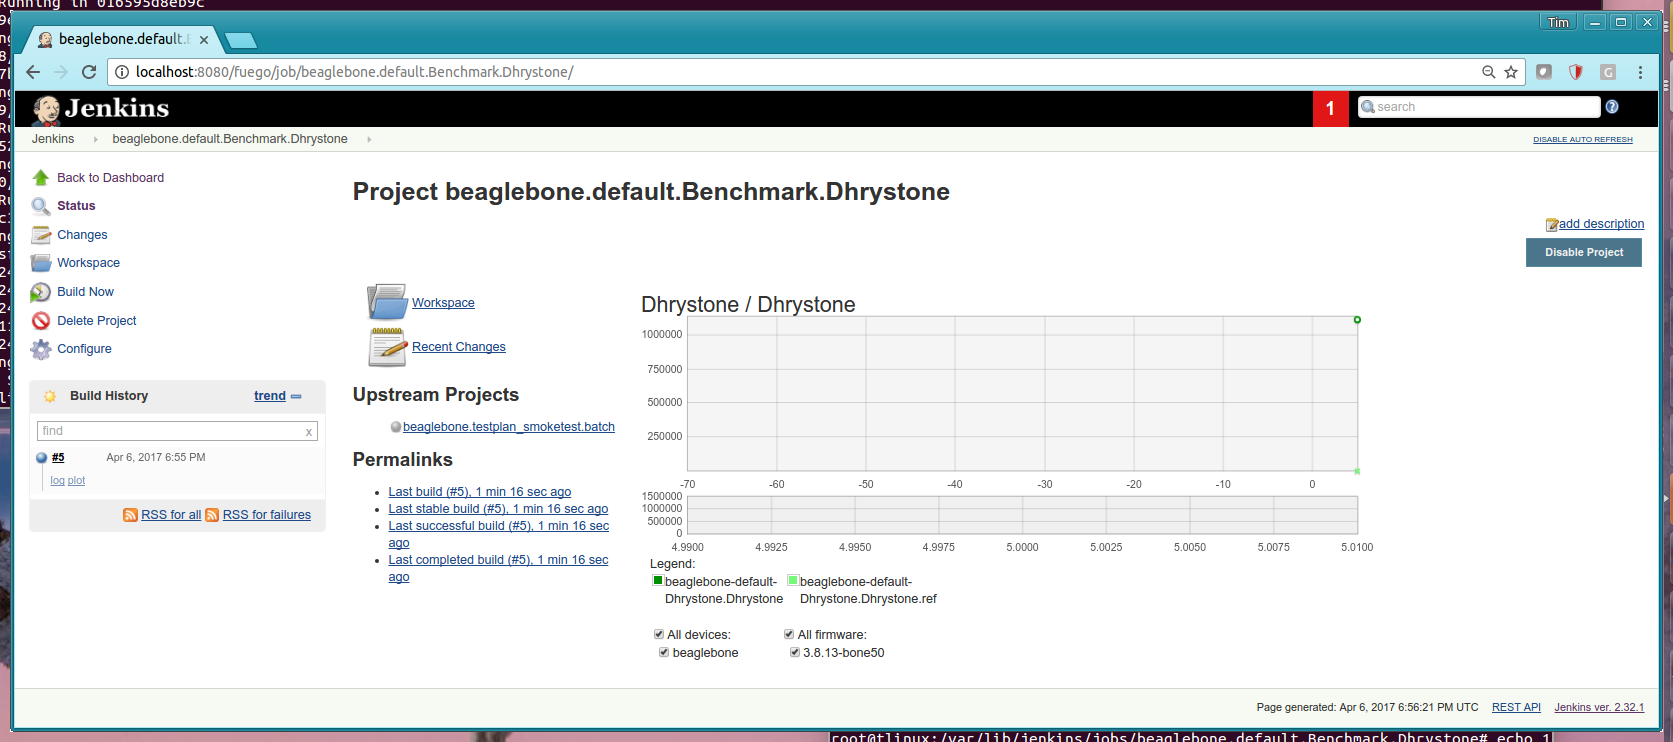Image resolution: width=1673 pixels, height=742 pixels.
Task: Open build #5 link in Build History
Action: pyautogui.click(x=58, y=458)
